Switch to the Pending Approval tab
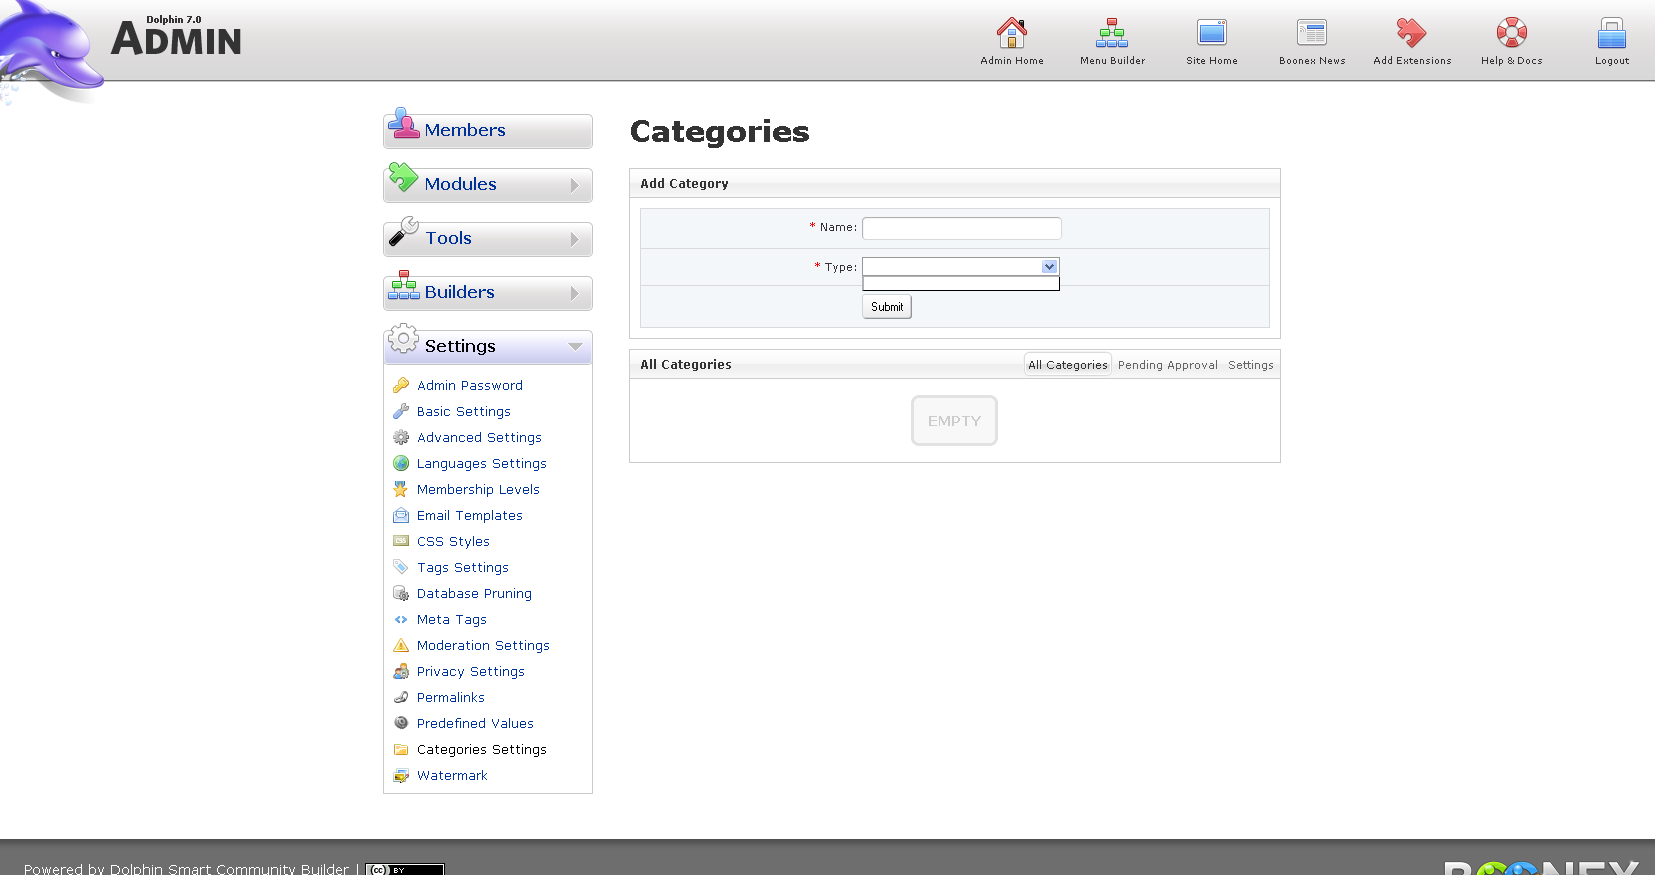 (1167, 365)
